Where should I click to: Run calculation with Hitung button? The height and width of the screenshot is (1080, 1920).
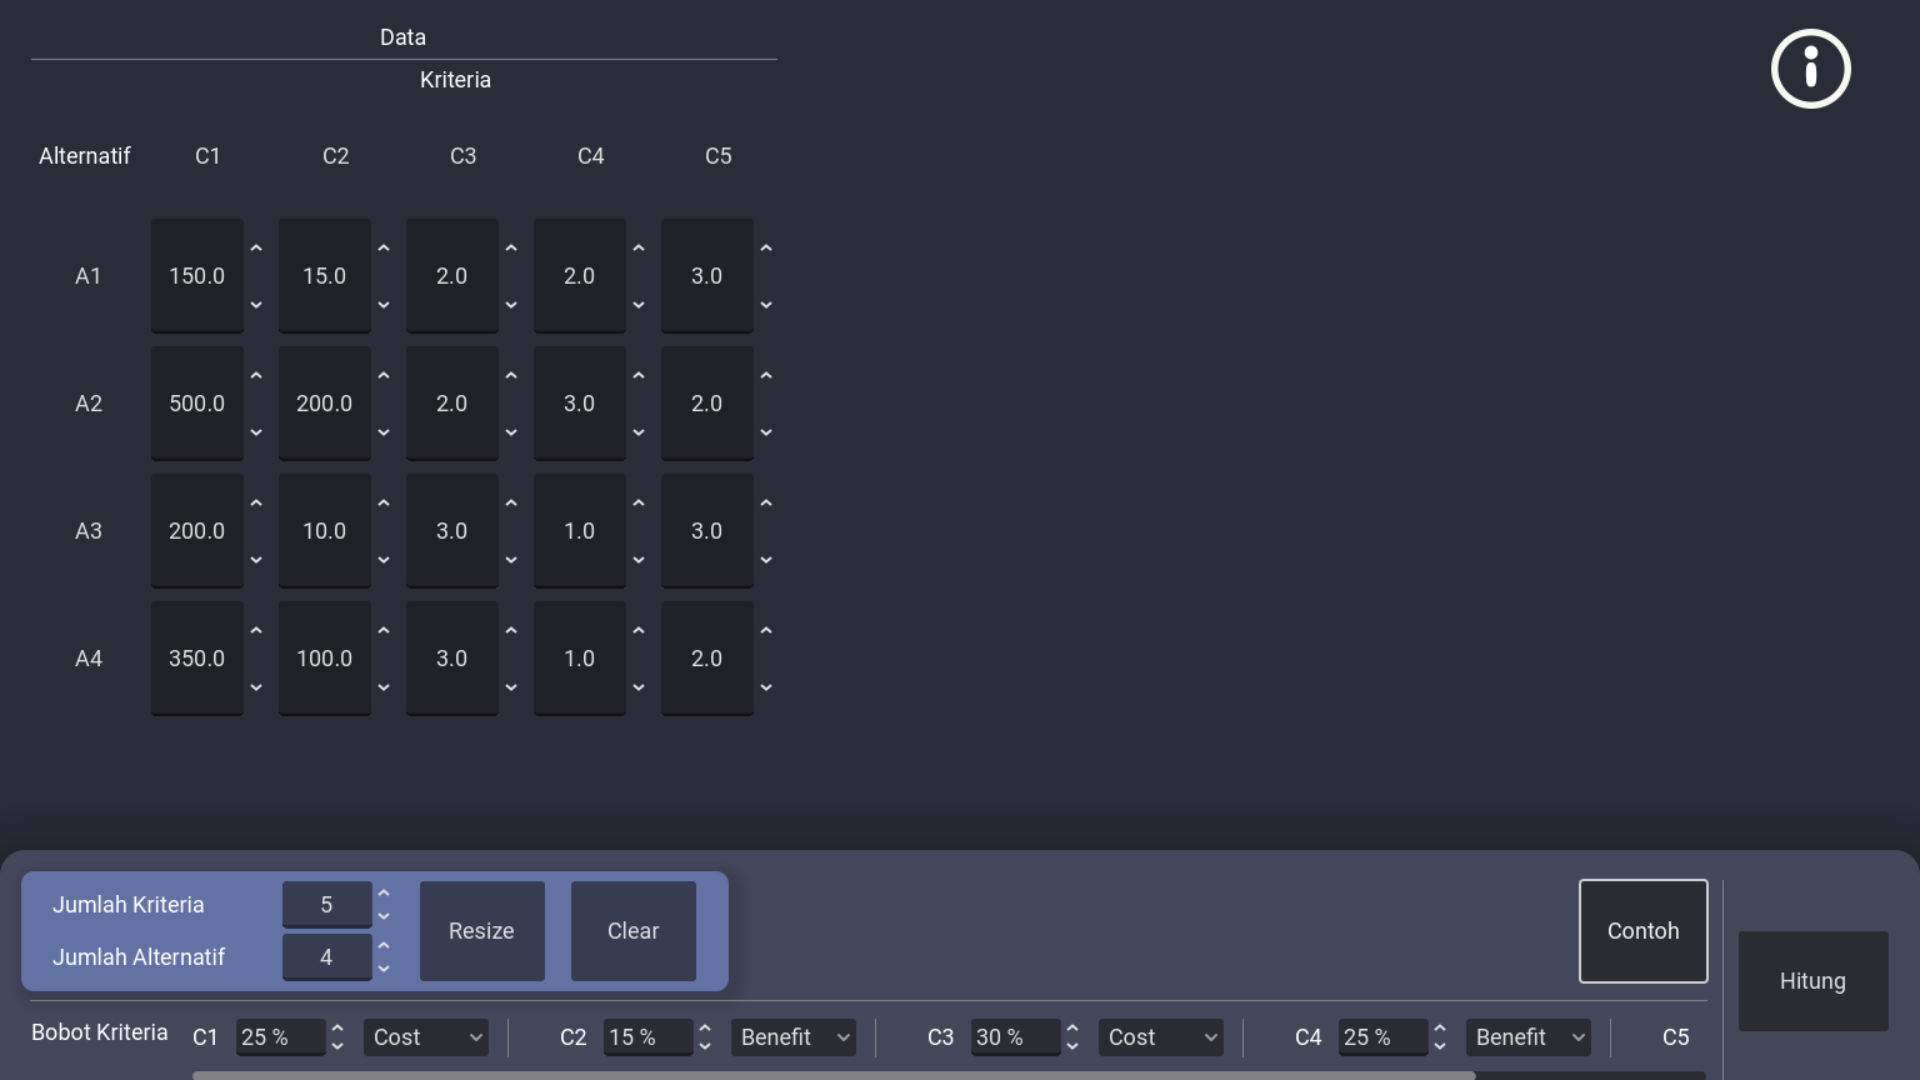tap(1813, 981)
